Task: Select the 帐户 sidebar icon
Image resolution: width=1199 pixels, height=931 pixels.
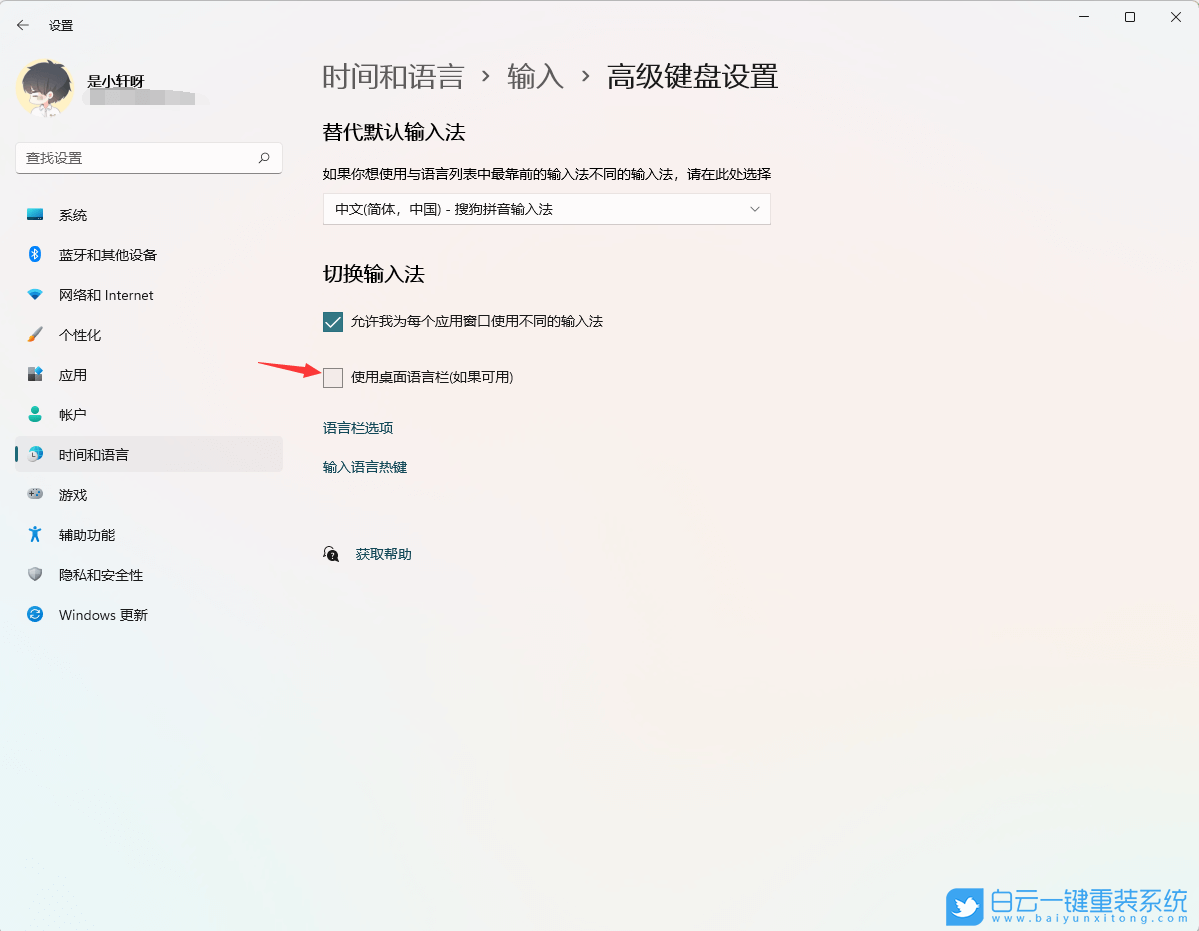Action: [36, 414]
